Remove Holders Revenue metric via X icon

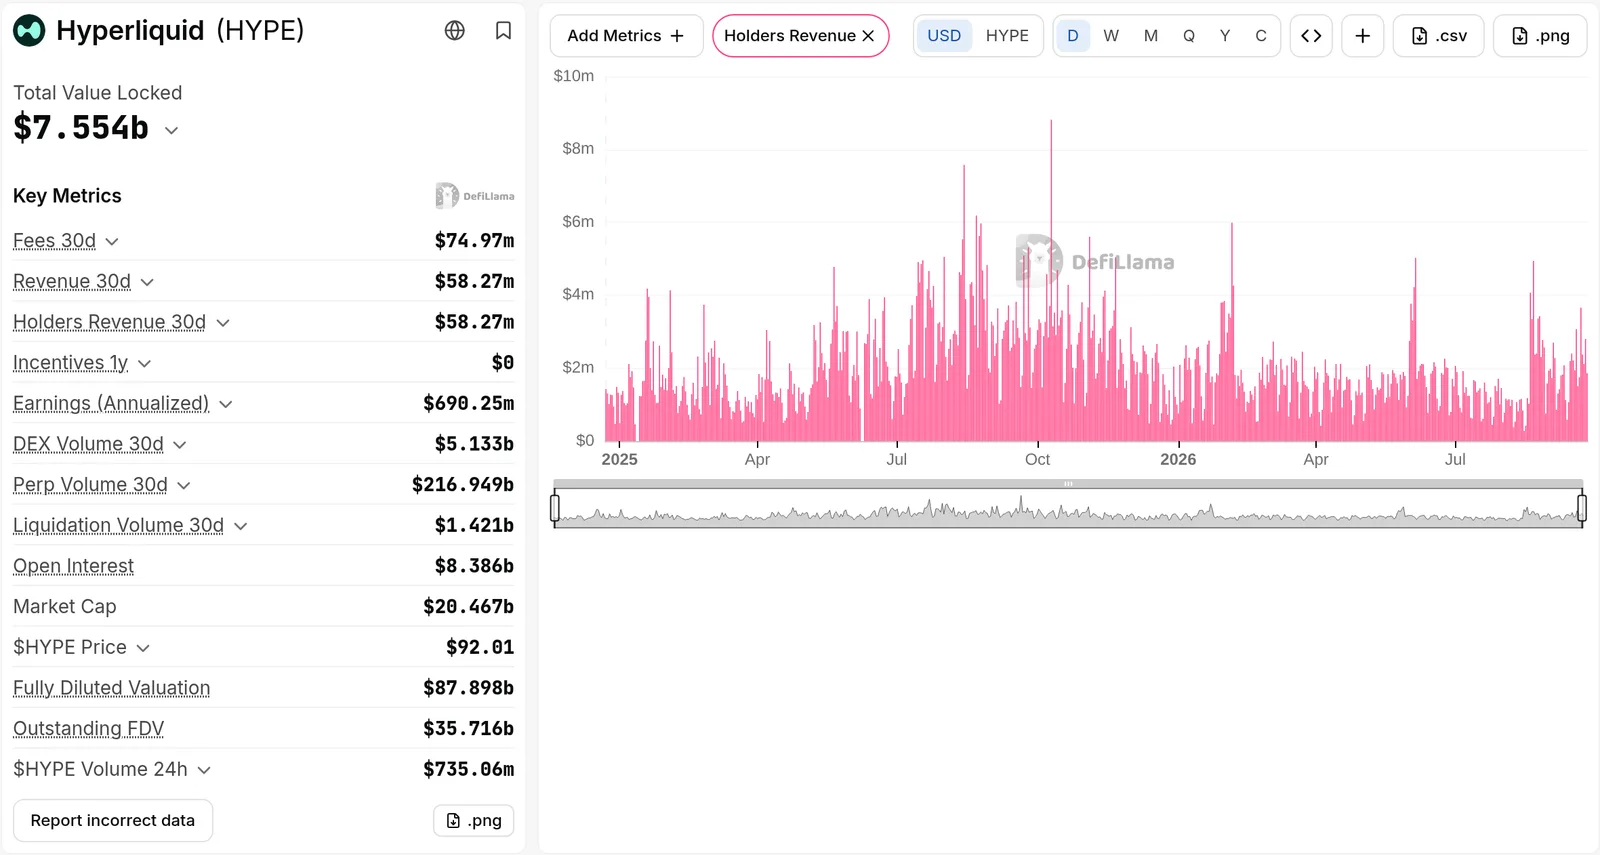click(868, 36)
